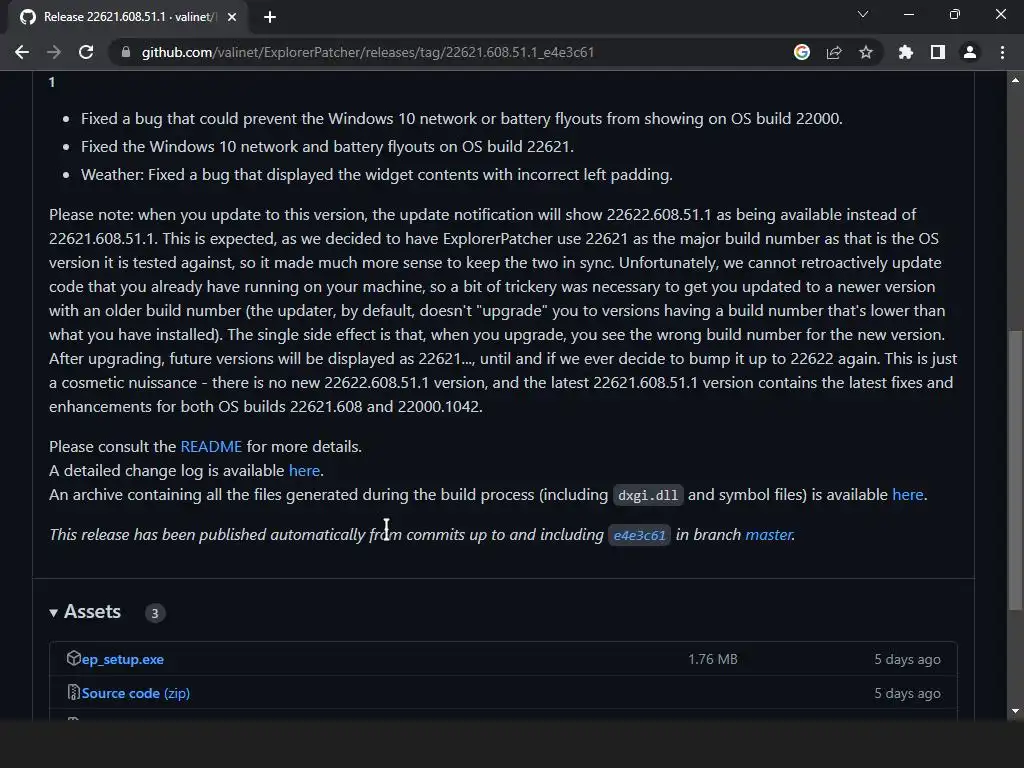Click the Google icon in address bar
This screenshot has height=768, width=1024.
pyautogui.click(x=801, y=52)
